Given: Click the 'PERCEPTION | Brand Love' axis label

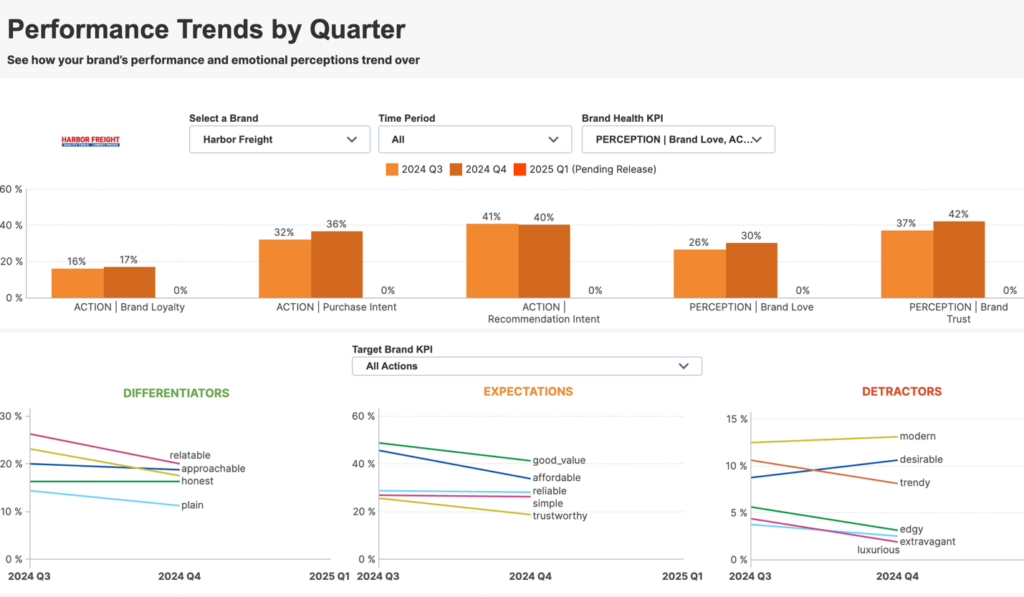Looking at the screenshot, I should [x=752, y=308].
